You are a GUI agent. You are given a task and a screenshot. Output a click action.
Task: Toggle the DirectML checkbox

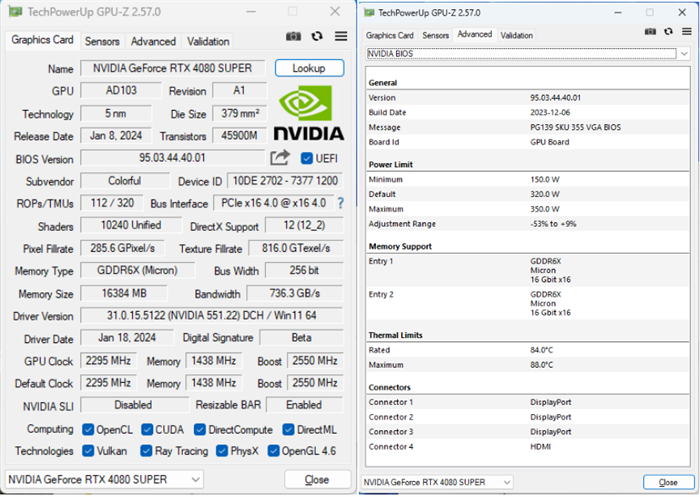[x=288, y=430]
